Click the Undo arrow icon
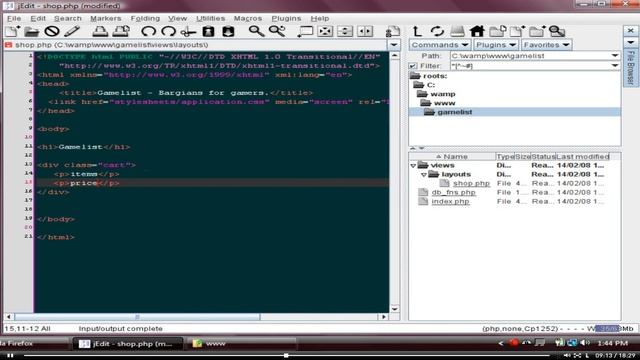This screenshot has height=360, width=640. [x=148, y=31]
